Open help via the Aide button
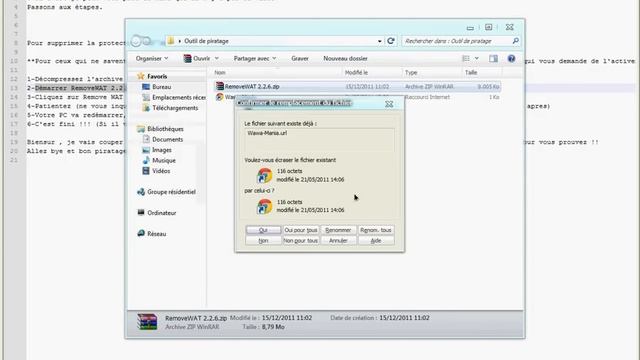The height and width of the screenshot is (360, 640). pyautogui.click(x=376, y=240)
